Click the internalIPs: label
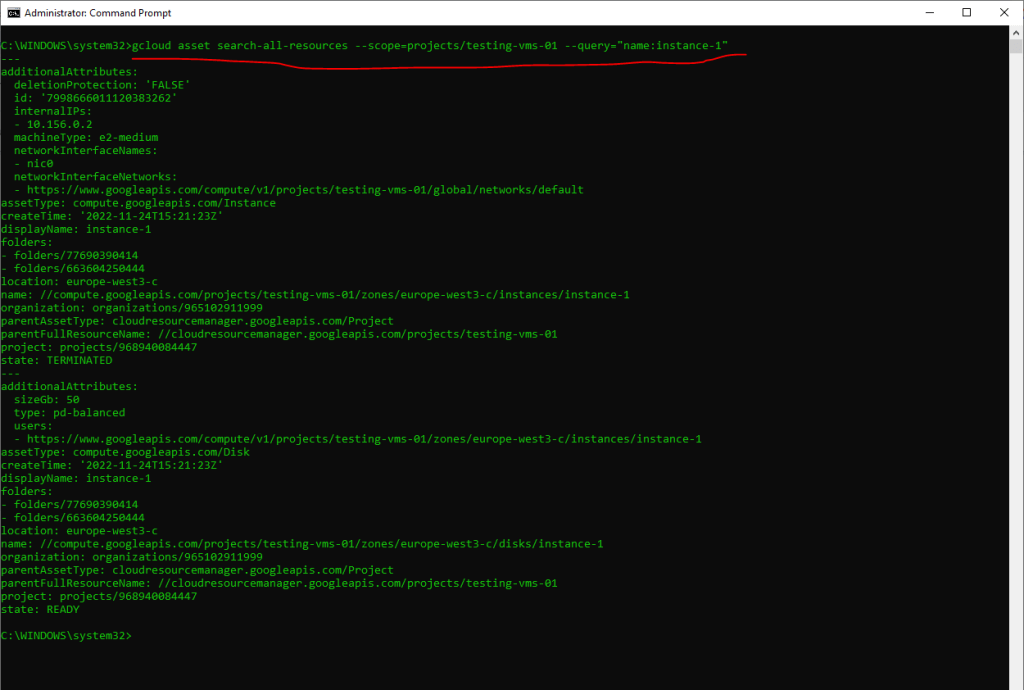The width and height of the screenshot is (1024, 690). click(x=53, y=111)
